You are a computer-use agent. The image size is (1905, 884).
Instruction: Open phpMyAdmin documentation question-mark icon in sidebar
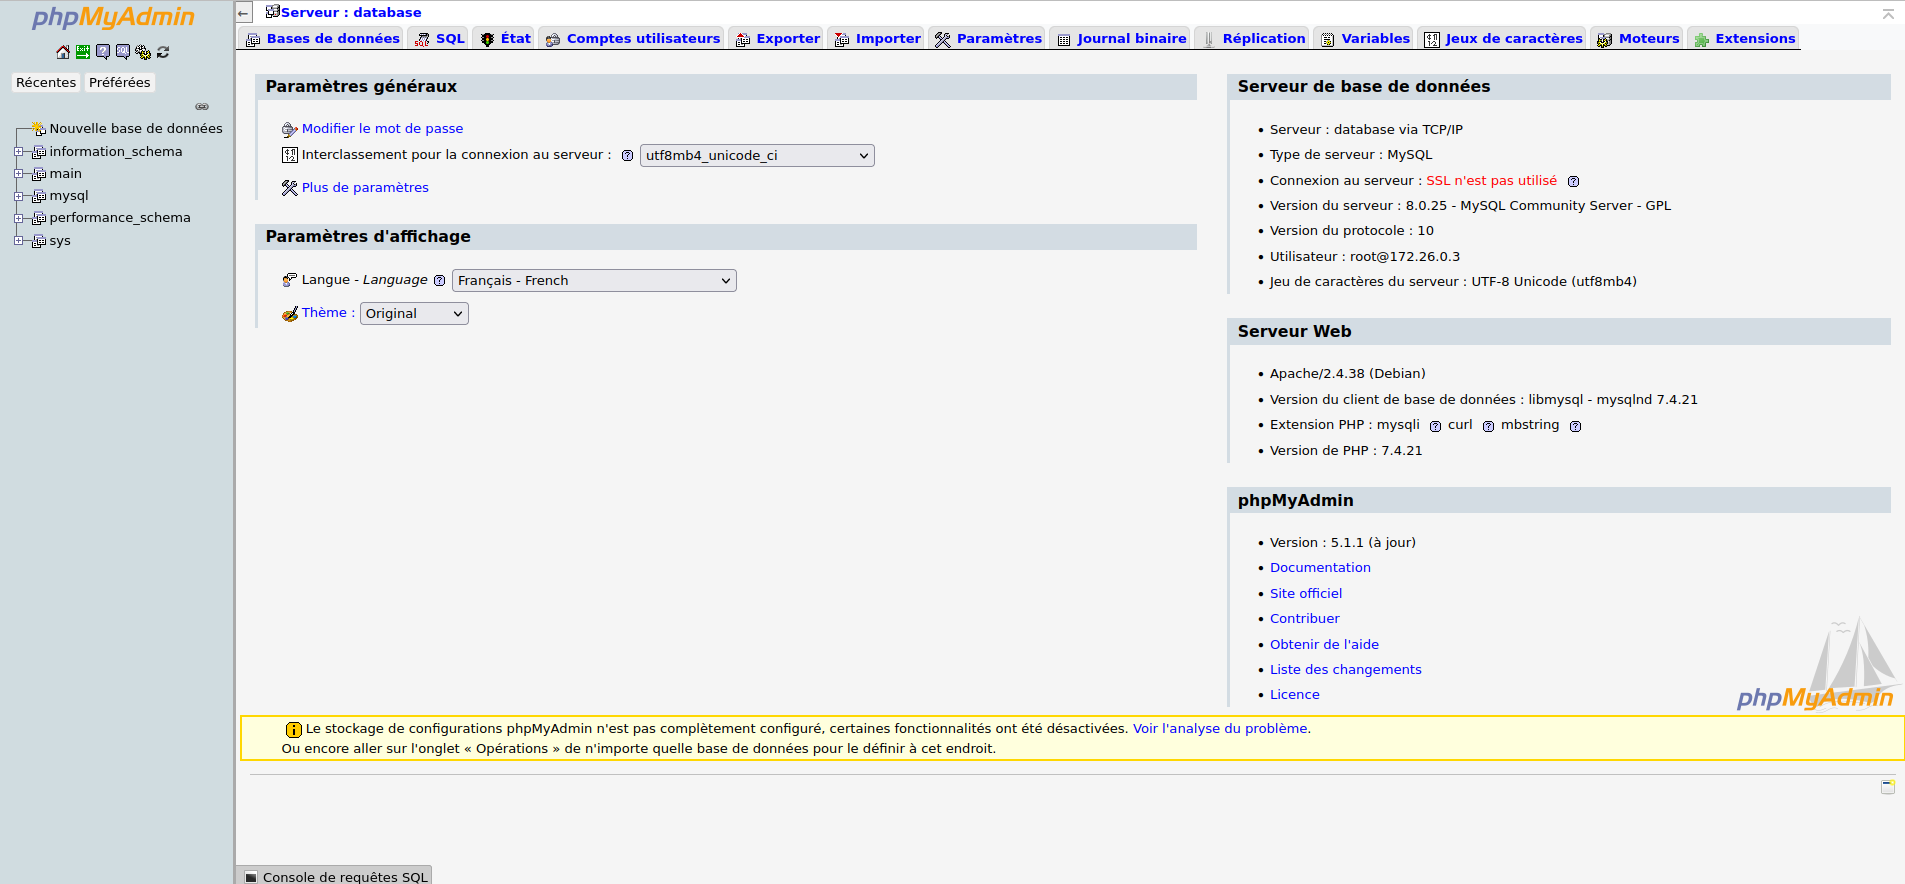point(103,52)
